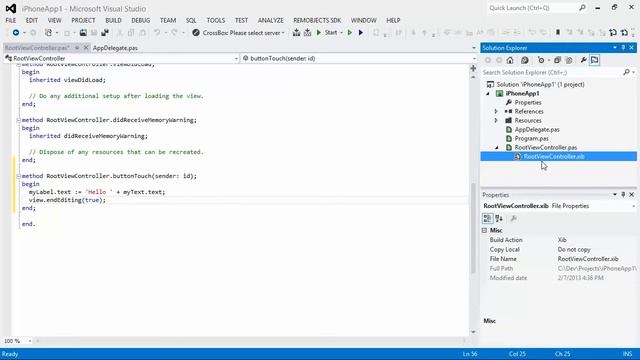
Task: Click the Show All Files icon
Action: 569,60
